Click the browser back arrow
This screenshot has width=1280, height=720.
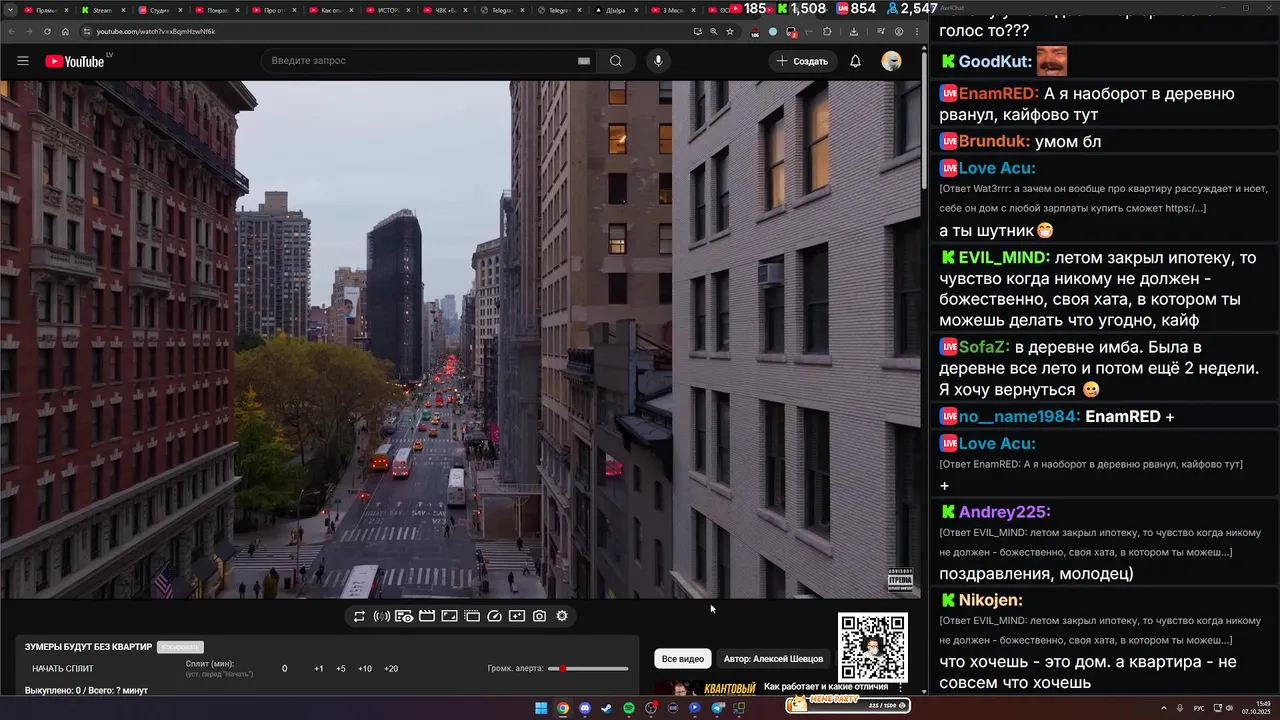click(x=11, y=31)
